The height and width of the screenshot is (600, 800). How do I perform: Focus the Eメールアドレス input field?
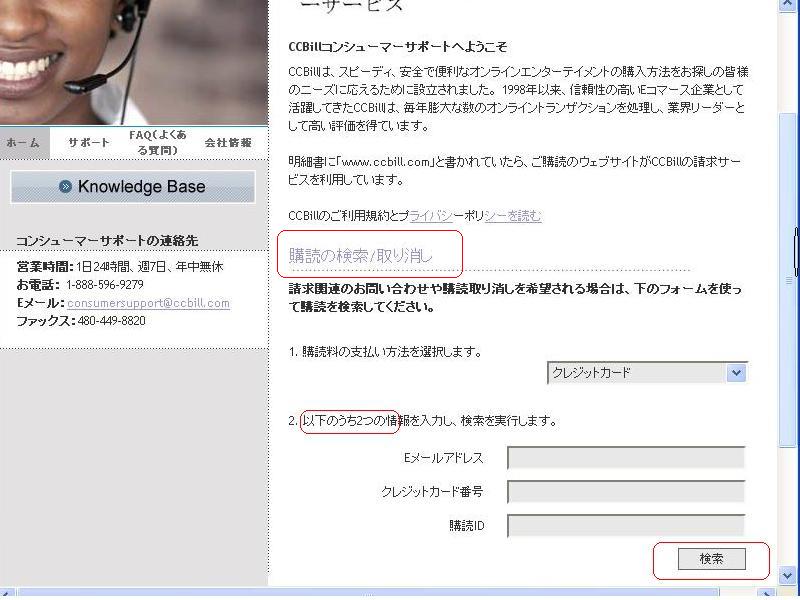pos(625,458)
